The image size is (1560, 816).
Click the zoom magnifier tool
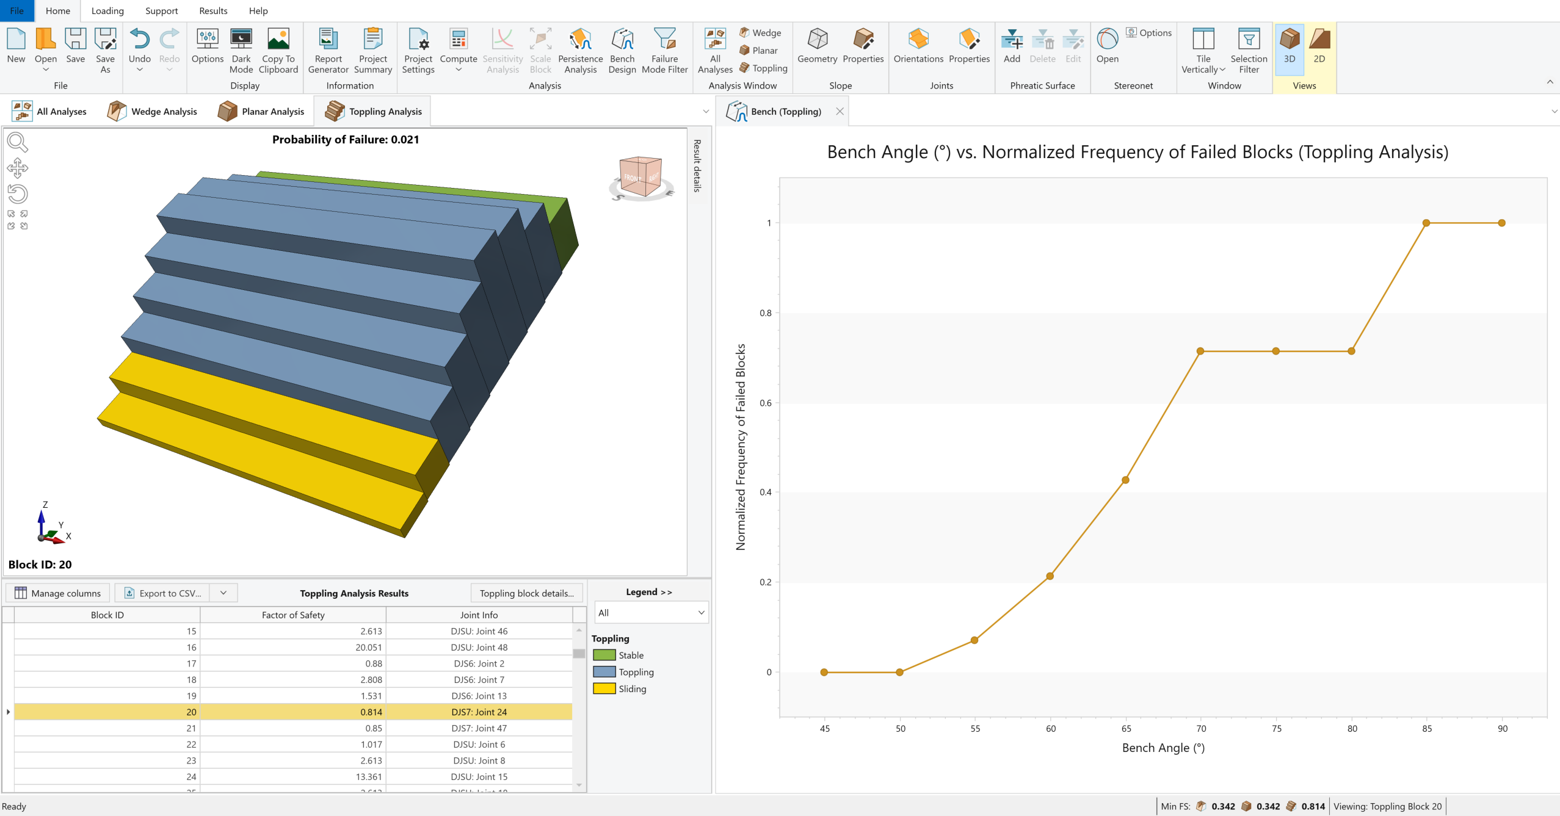tap(17, 143)
